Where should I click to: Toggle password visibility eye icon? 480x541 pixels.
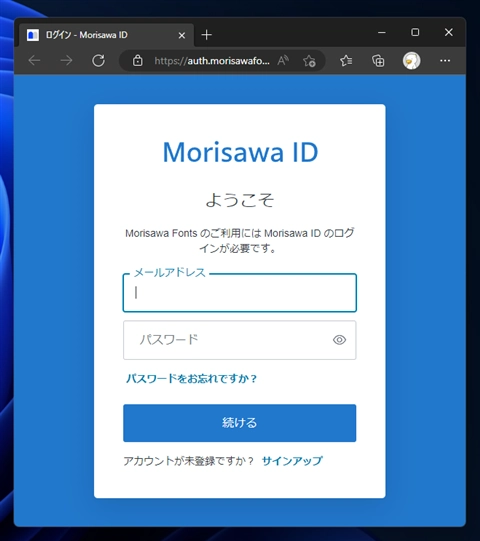click(x=340, y=340)
